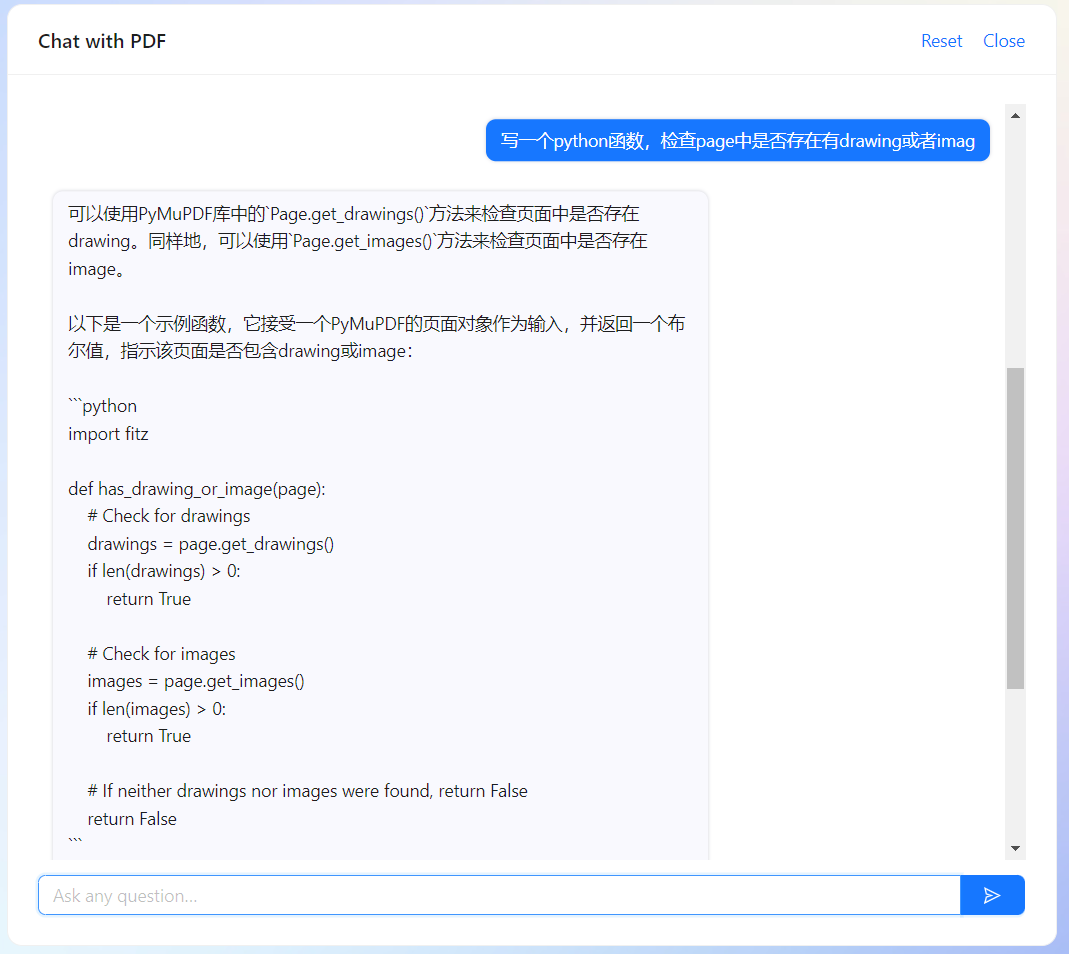The image size is (1069, 954).
Task: Click the blue user message bubble
Action: point(738,140)
